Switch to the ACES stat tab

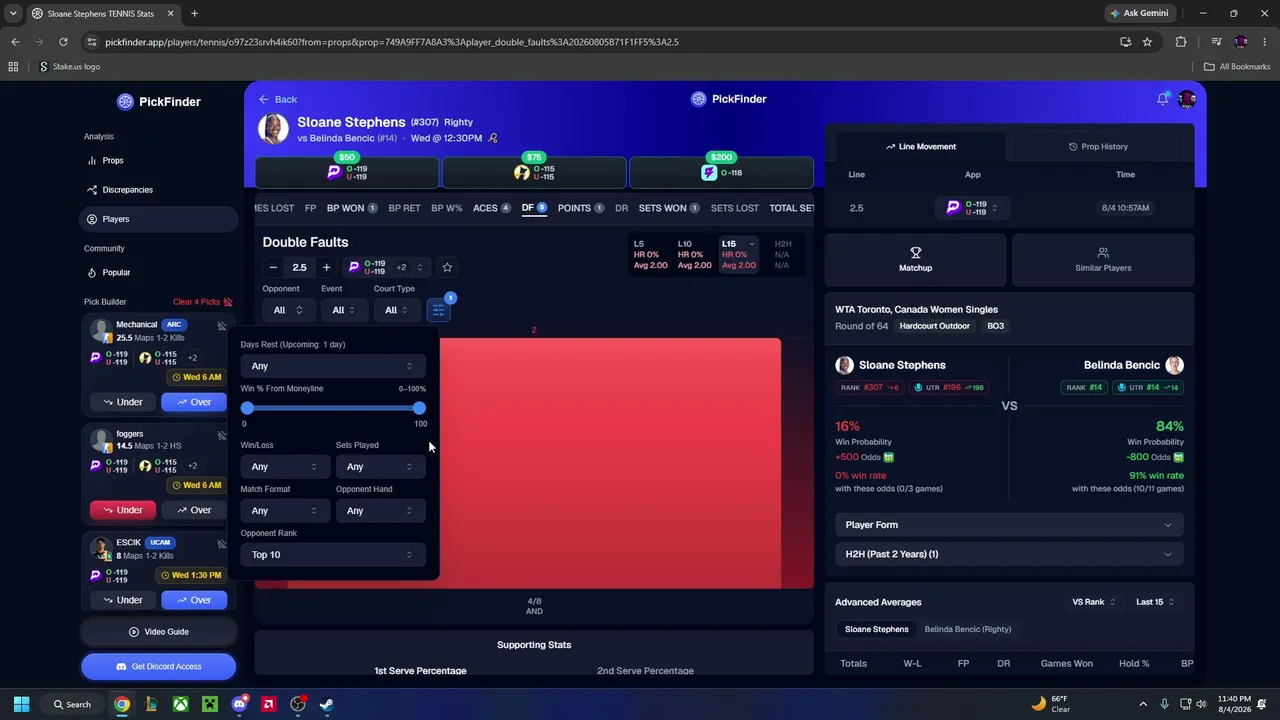tap(491, 208)
